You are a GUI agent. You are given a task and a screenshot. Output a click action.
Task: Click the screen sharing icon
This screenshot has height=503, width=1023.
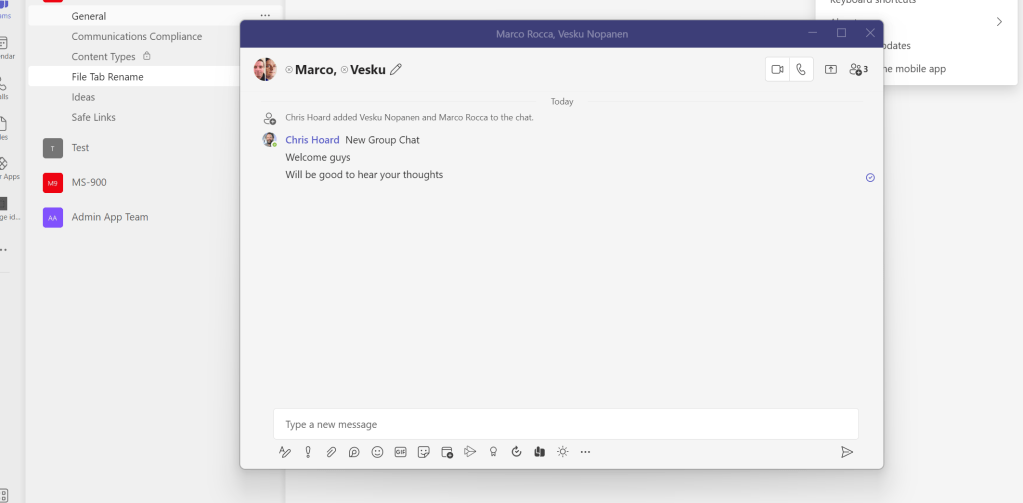pyautogui.click(x=830, y=69)
